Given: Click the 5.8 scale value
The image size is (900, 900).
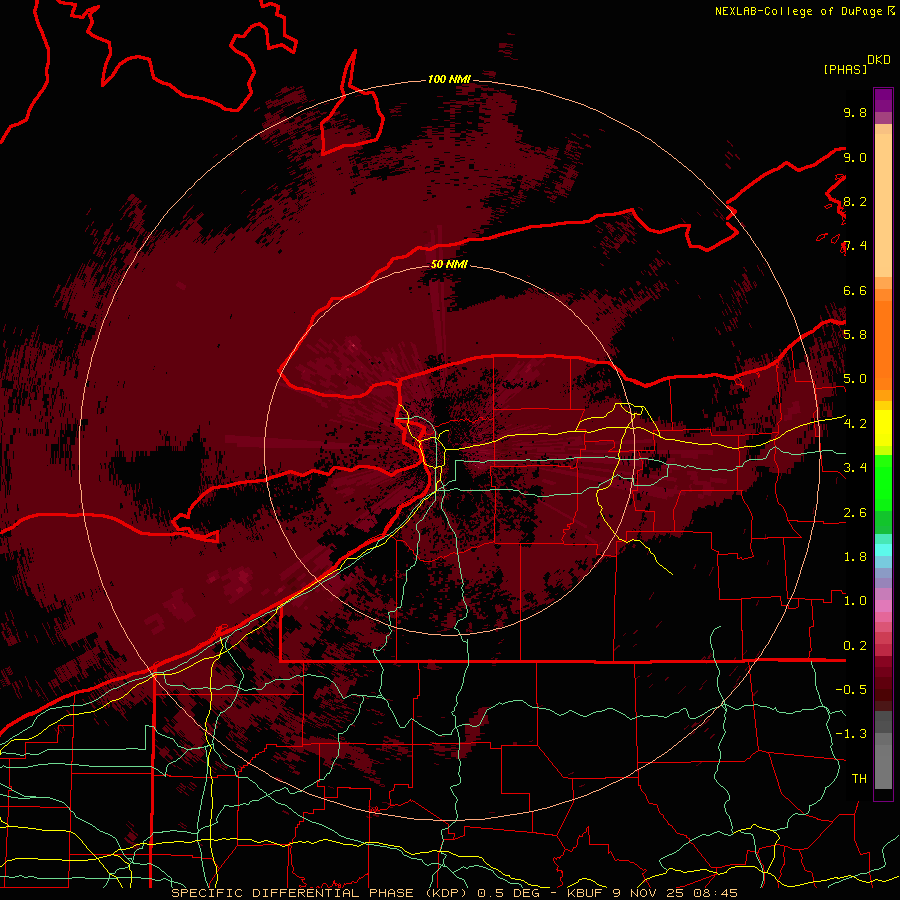Looking at the screenshot, I should click(x=855, y=335).
